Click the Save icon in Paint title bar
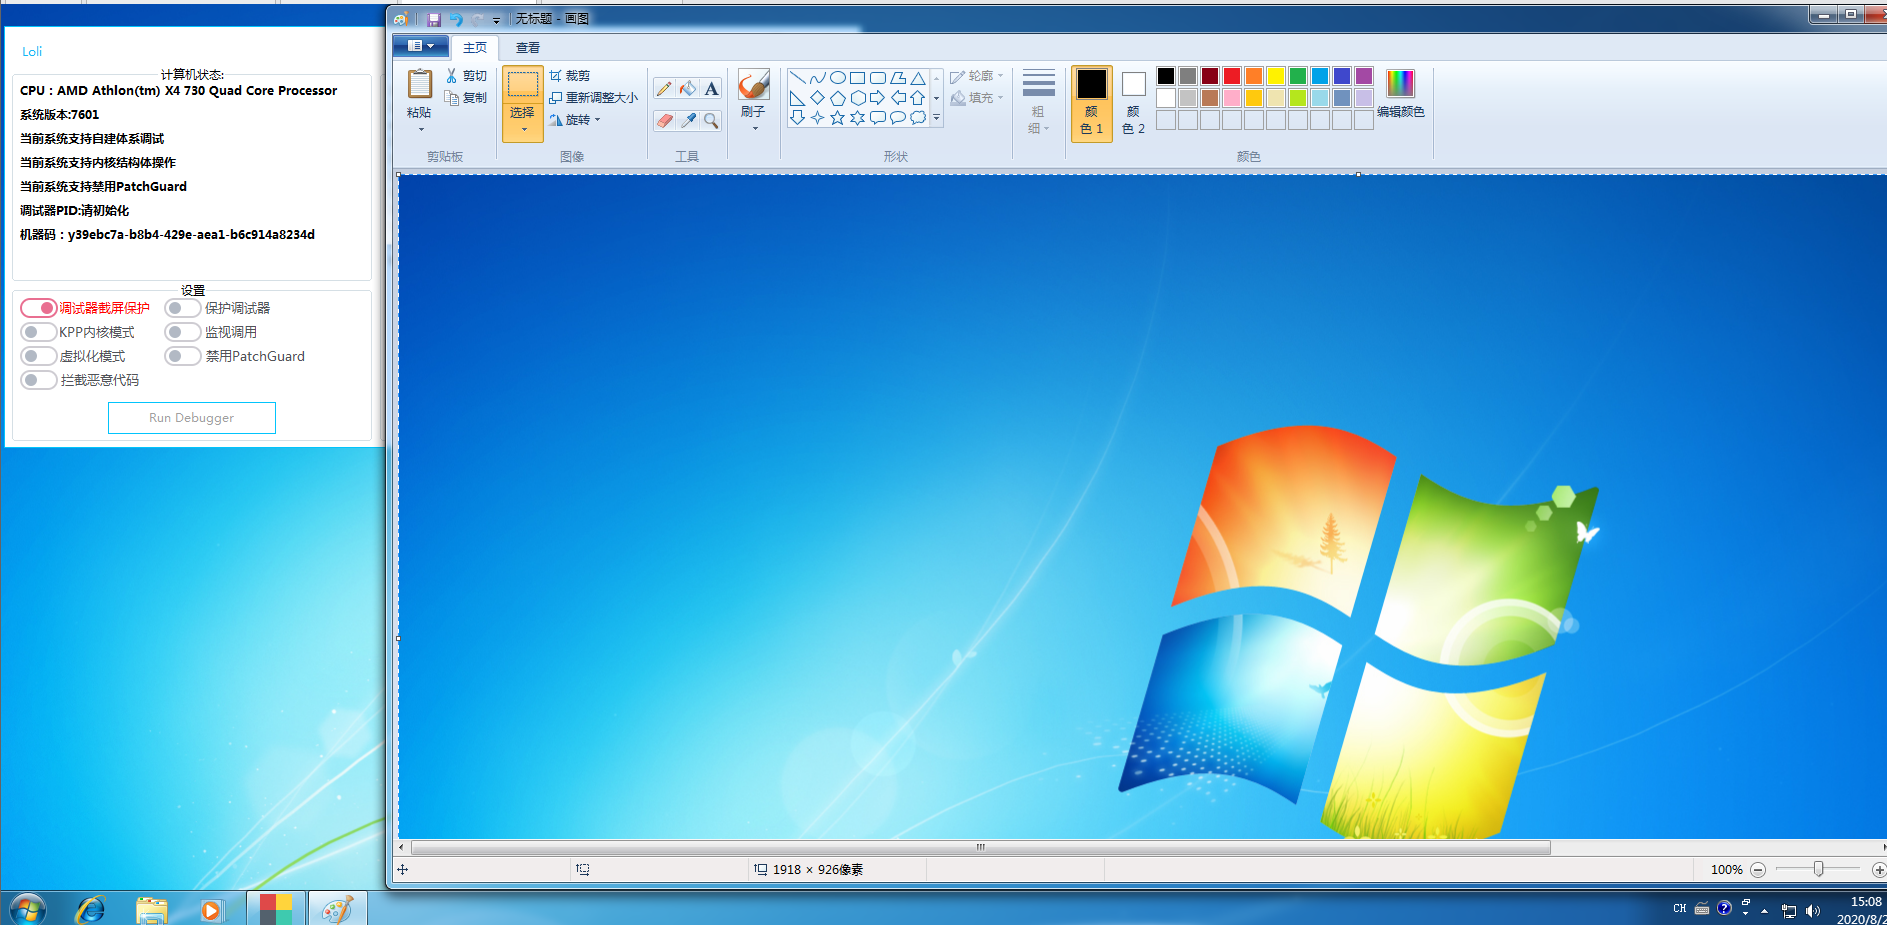This screenshot has width=1887, height=925. [x=434, y=19]
